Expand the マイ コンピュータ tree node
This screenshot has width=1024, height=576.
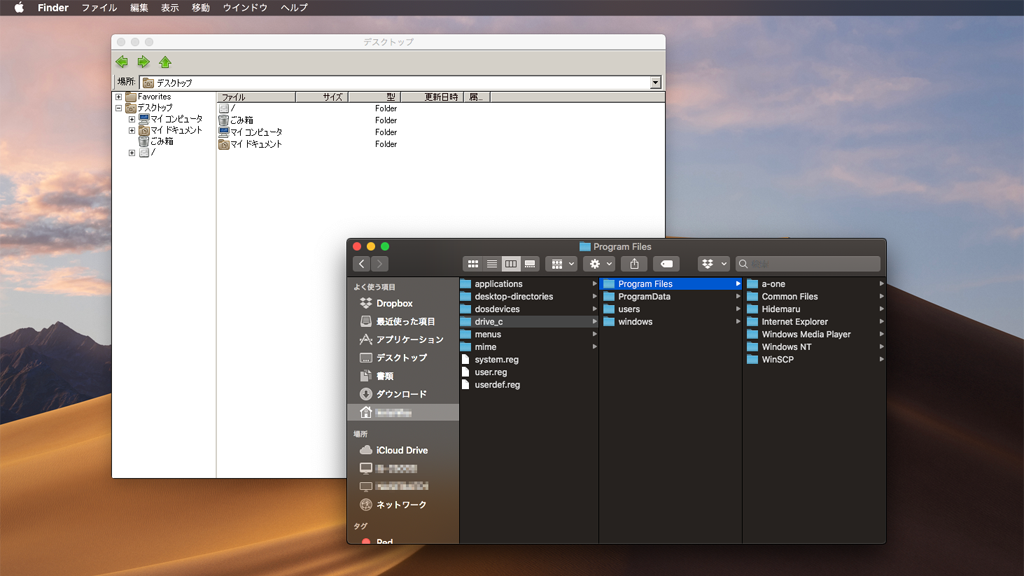[132, 119]
